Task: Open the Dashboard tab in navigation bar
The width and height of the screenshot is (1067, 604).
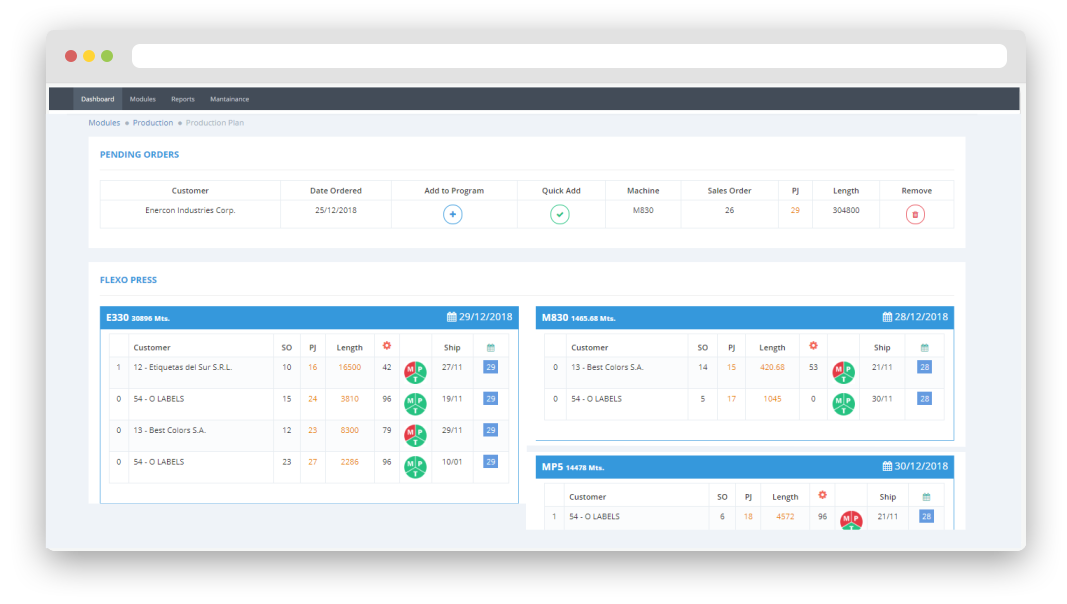Action: [x=97, y=99]
